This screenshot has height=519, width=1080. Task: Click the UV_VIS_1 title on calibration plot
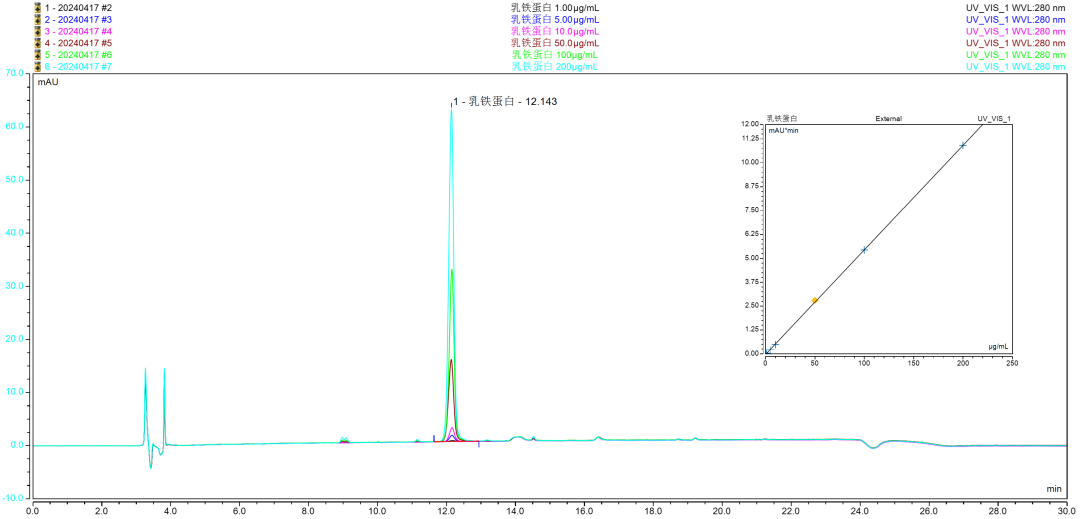994,118
